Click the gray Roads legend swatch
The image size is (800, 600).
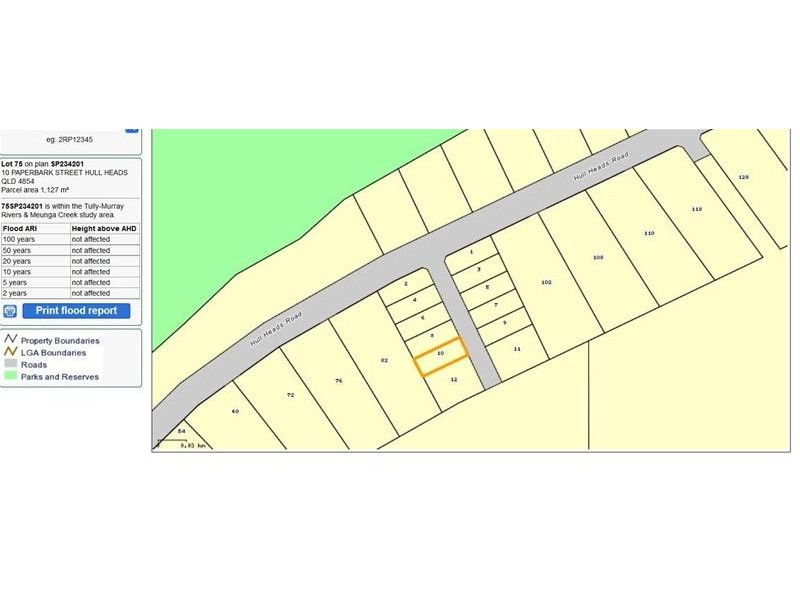(11, 365)
